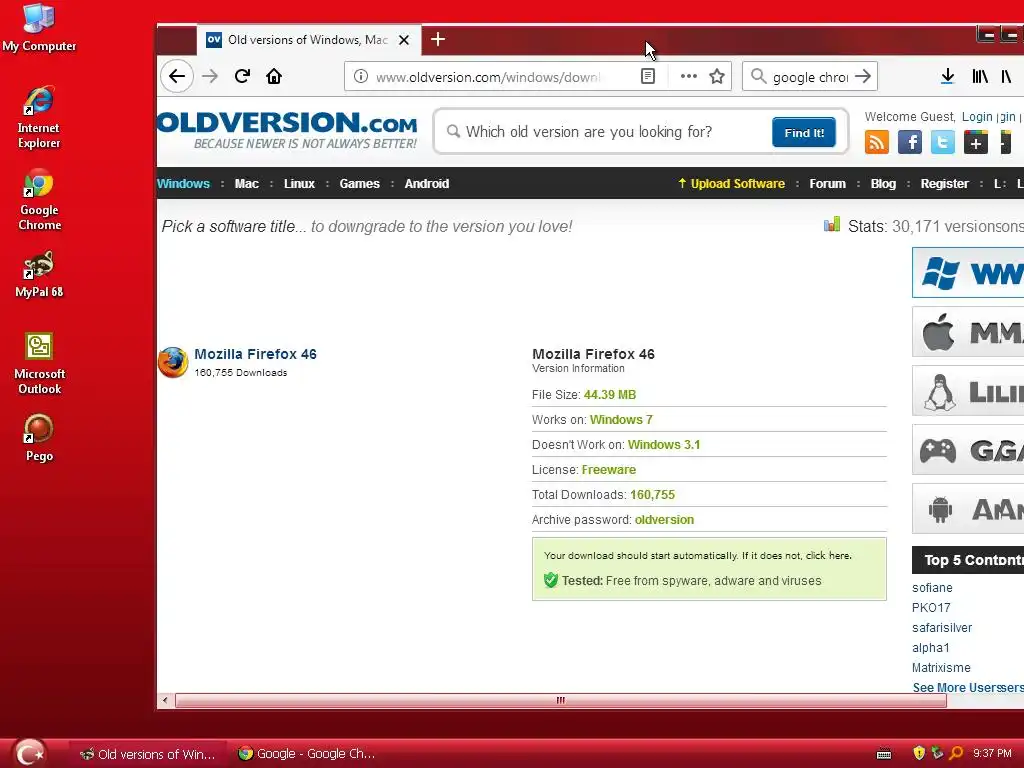
Task: Click the scrollbar left arrow
Action: click(x=165, y=700)
